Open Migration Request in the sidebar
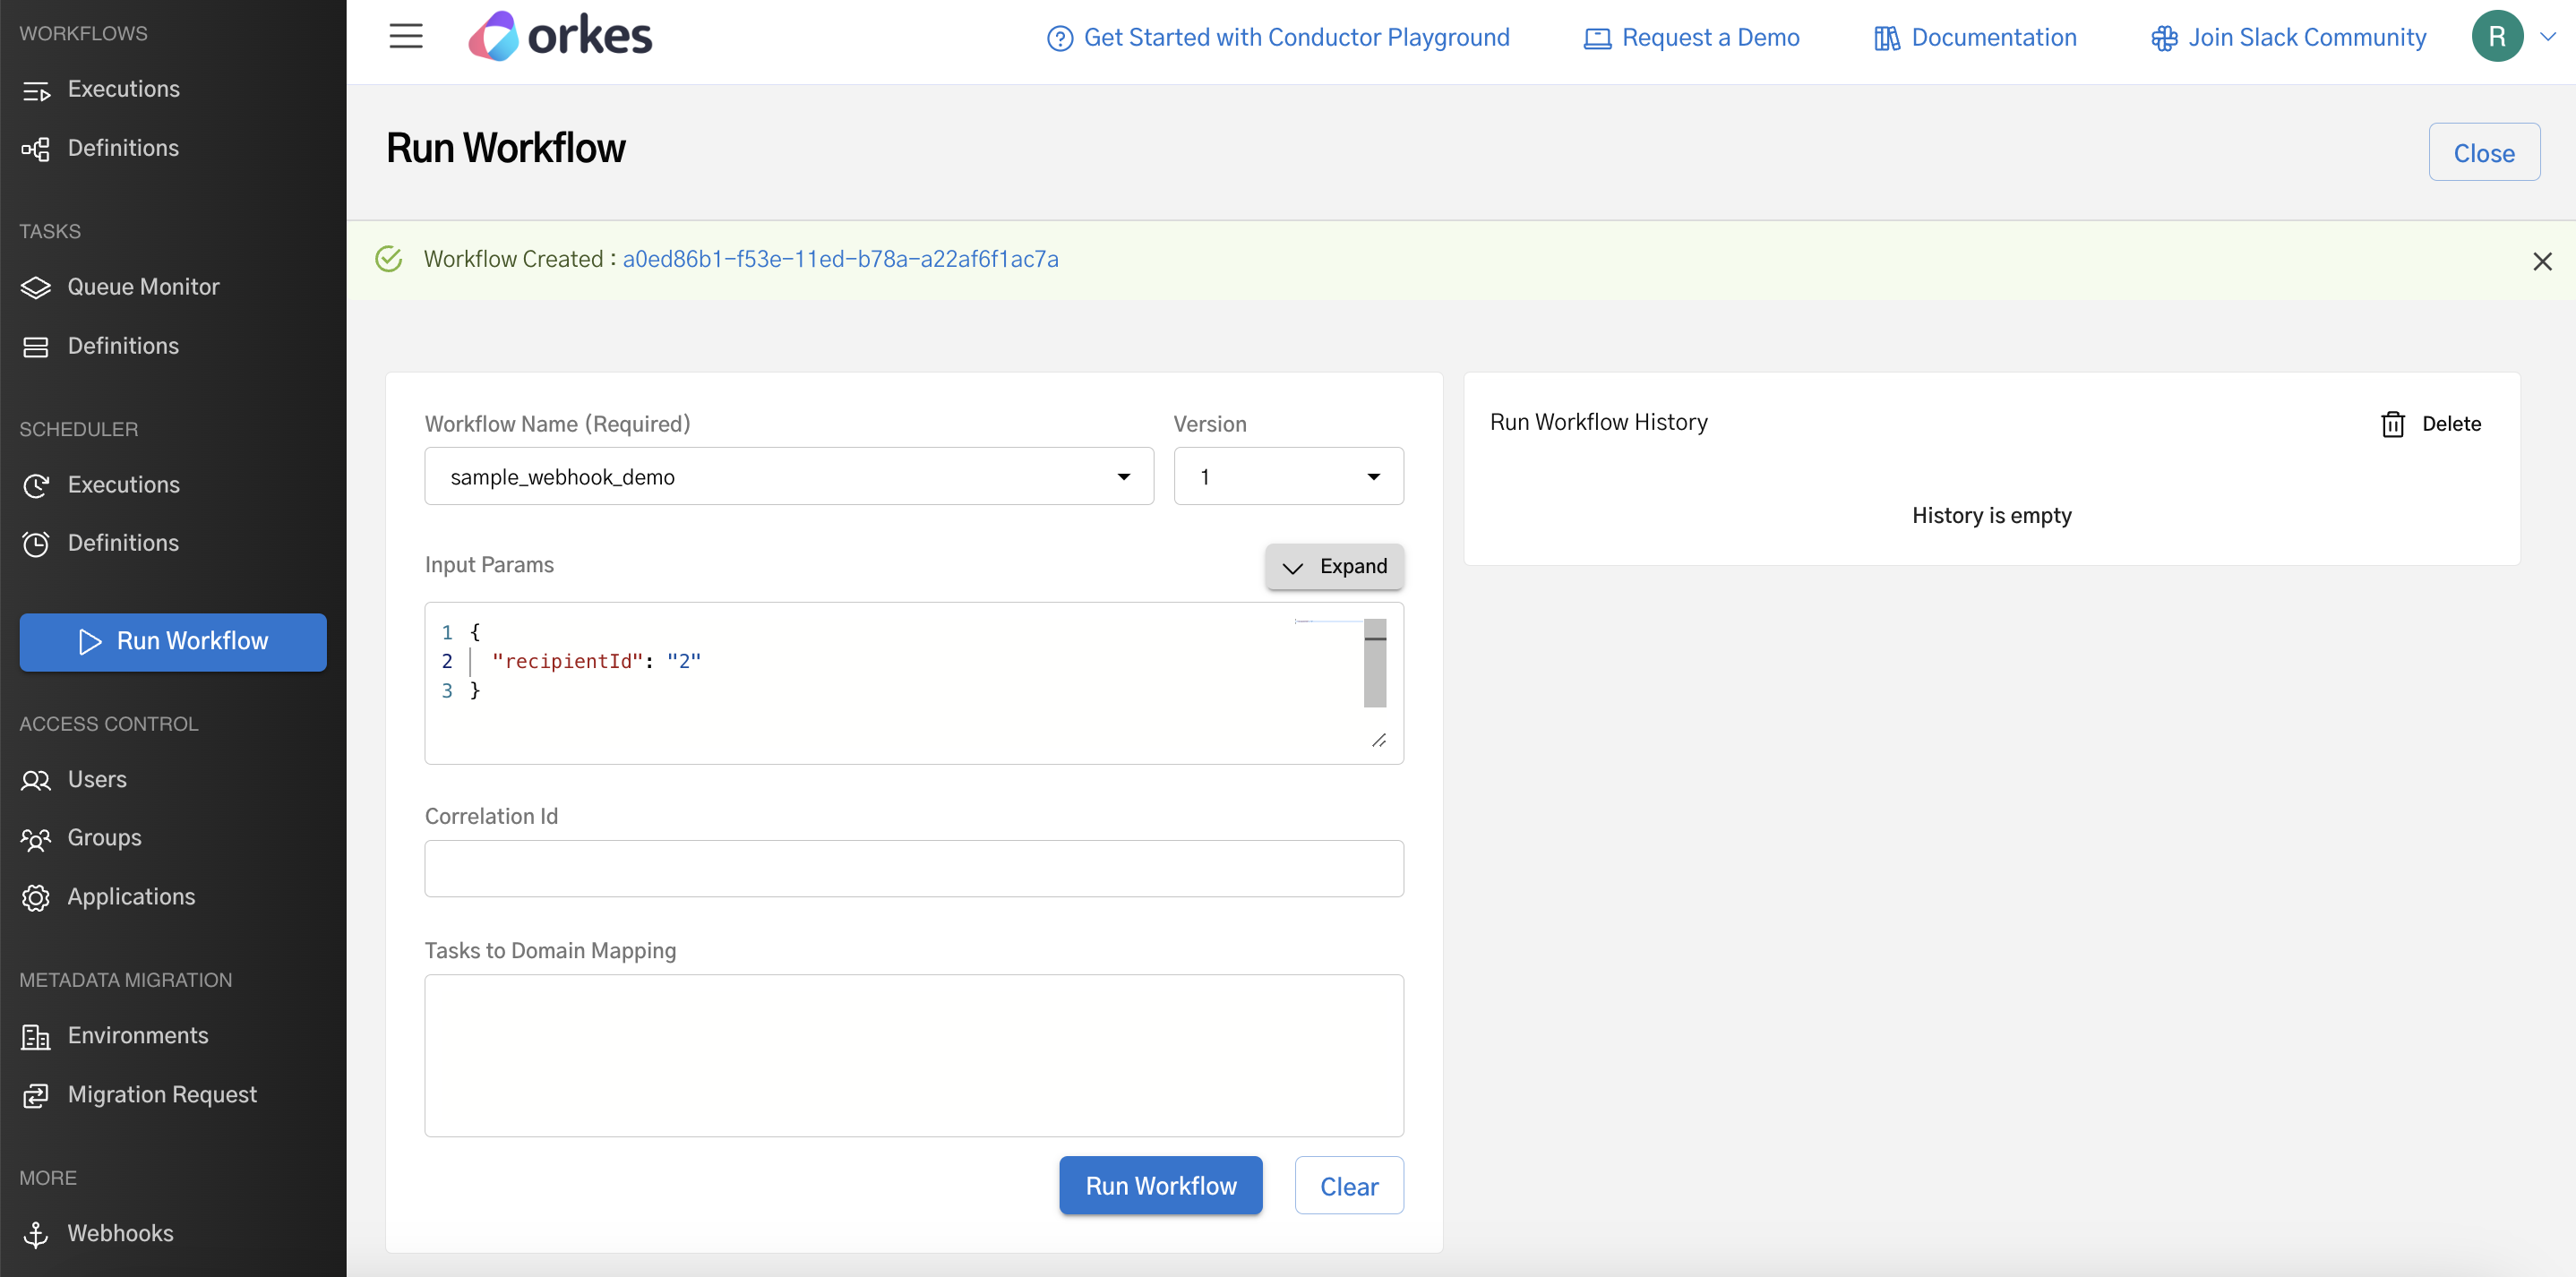The image size is (2576, 1277). 162,1094
